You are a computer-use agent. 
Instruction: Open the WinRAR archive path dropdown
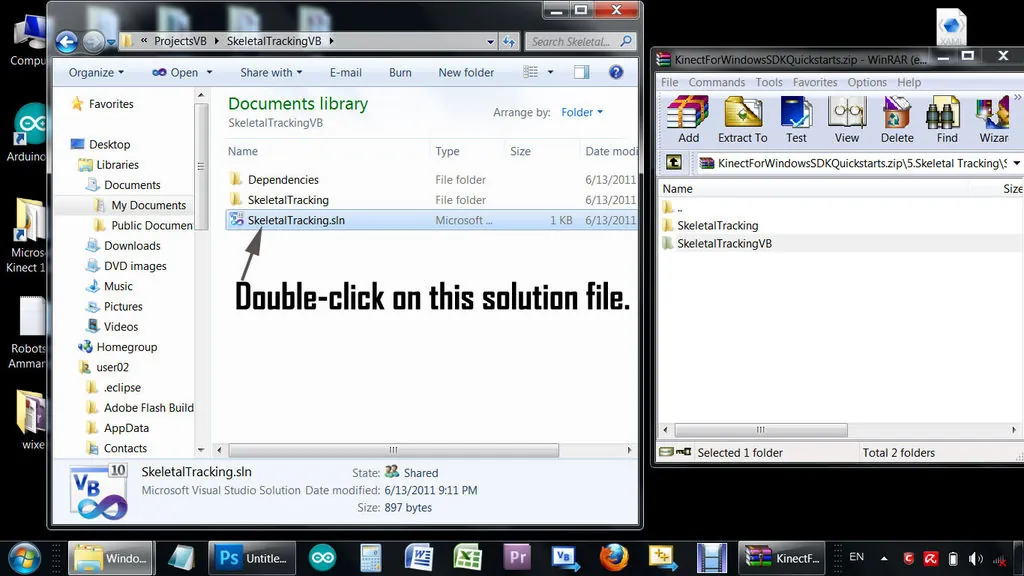click(1016, 163)
